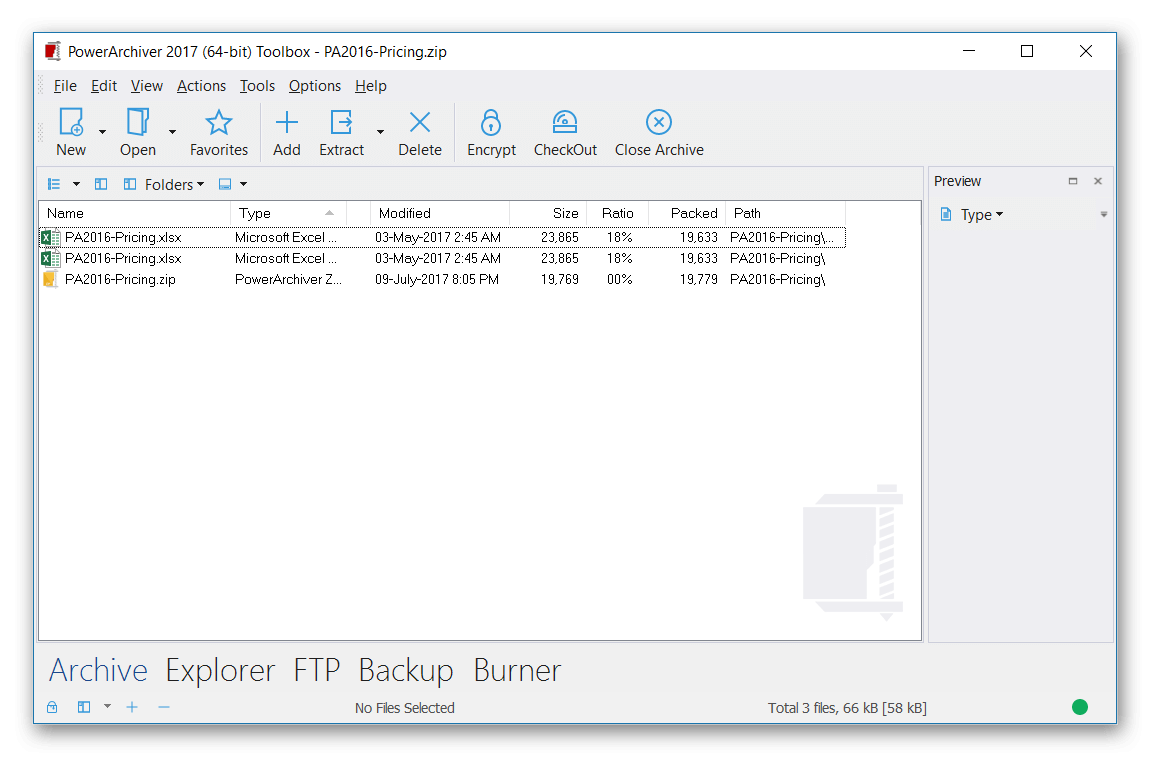Open the Tools menu

[x=257, y=86]
